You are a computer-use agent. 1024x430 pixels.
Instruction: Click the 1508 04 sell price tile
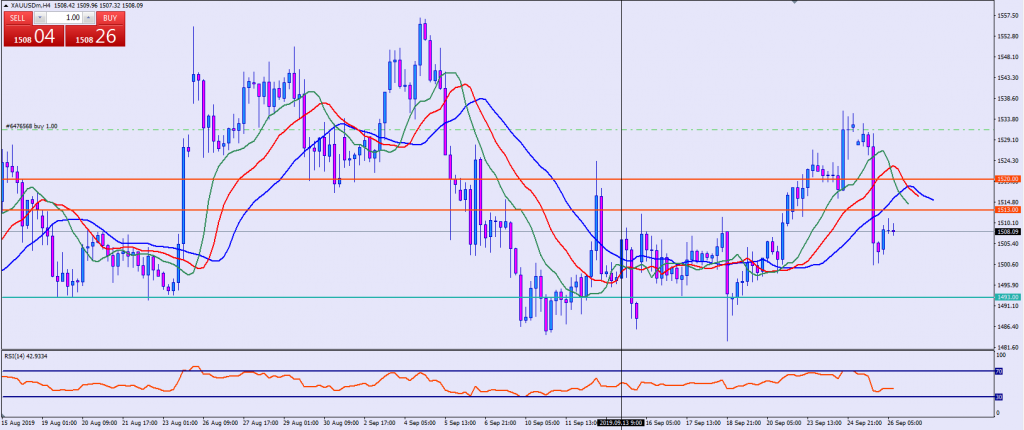(32, 37)
